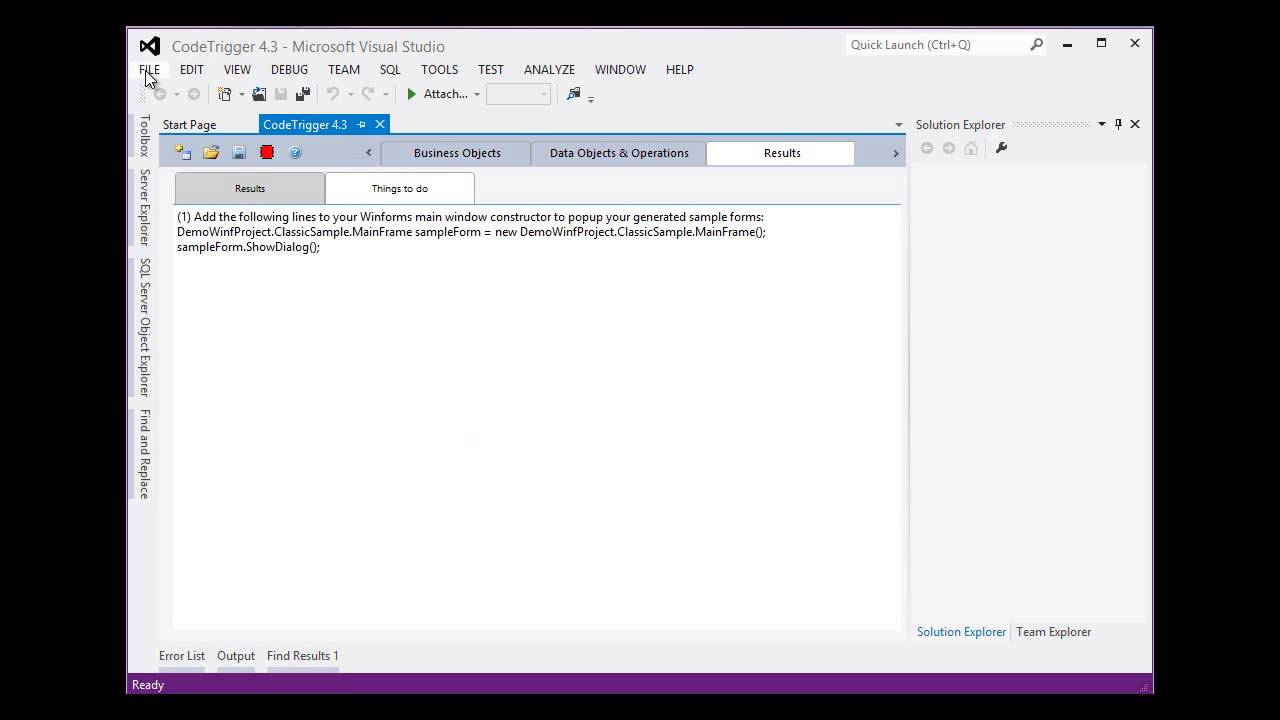Click the Redo arrow icon
Viewport: 1280px width, 720px height.
(x=367, y=94)
